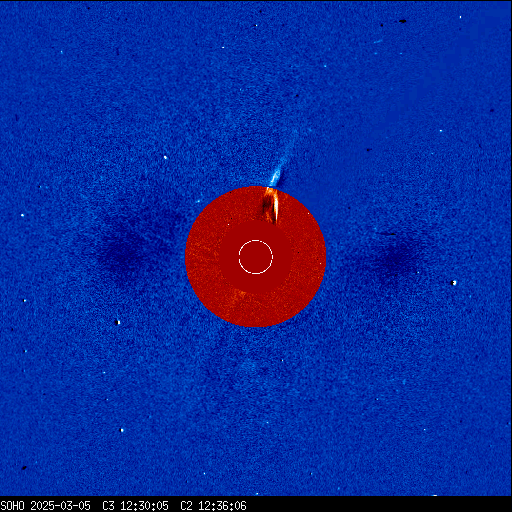Click the C3 12:30:05 timestamp
512x512 pixels.
click(x=135, y=506)
